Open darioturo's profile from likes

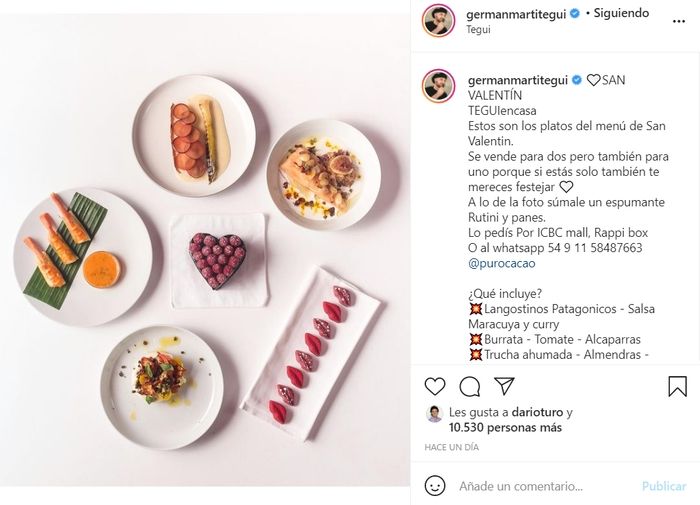coord(537,412)
